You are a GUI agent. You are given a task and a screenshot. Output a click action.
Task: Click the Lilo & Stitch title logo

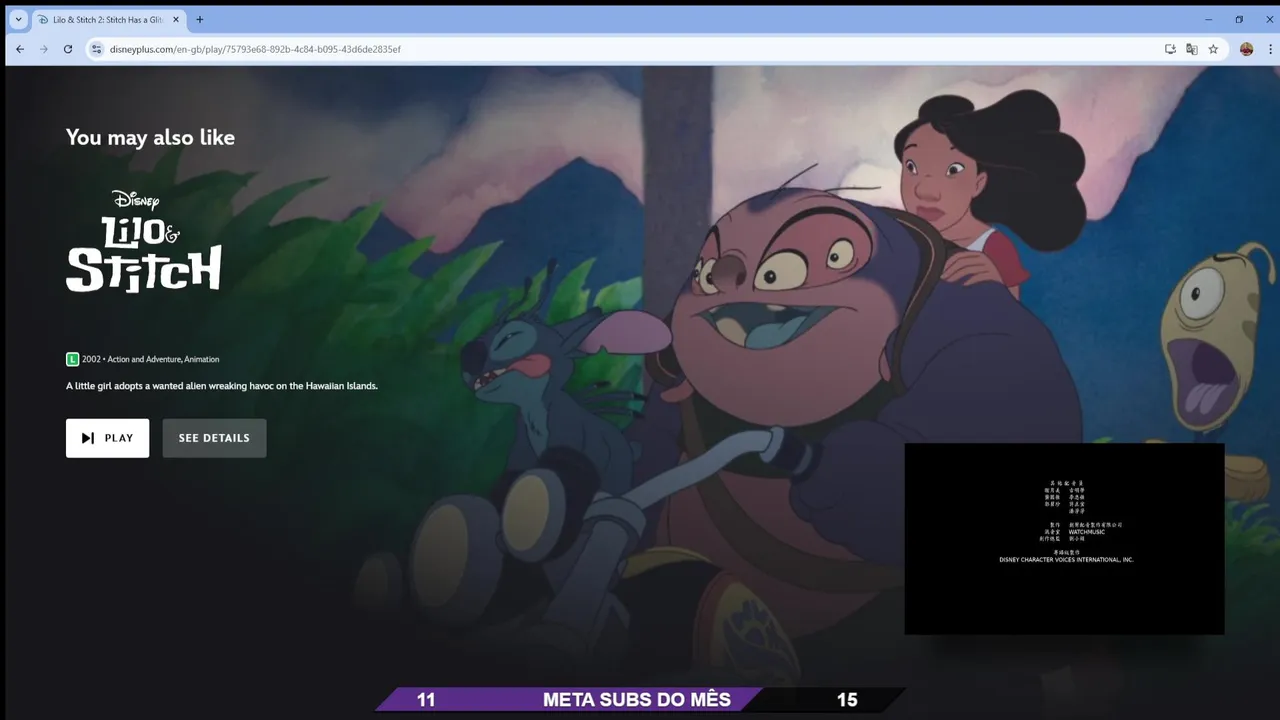pos(144,241)
